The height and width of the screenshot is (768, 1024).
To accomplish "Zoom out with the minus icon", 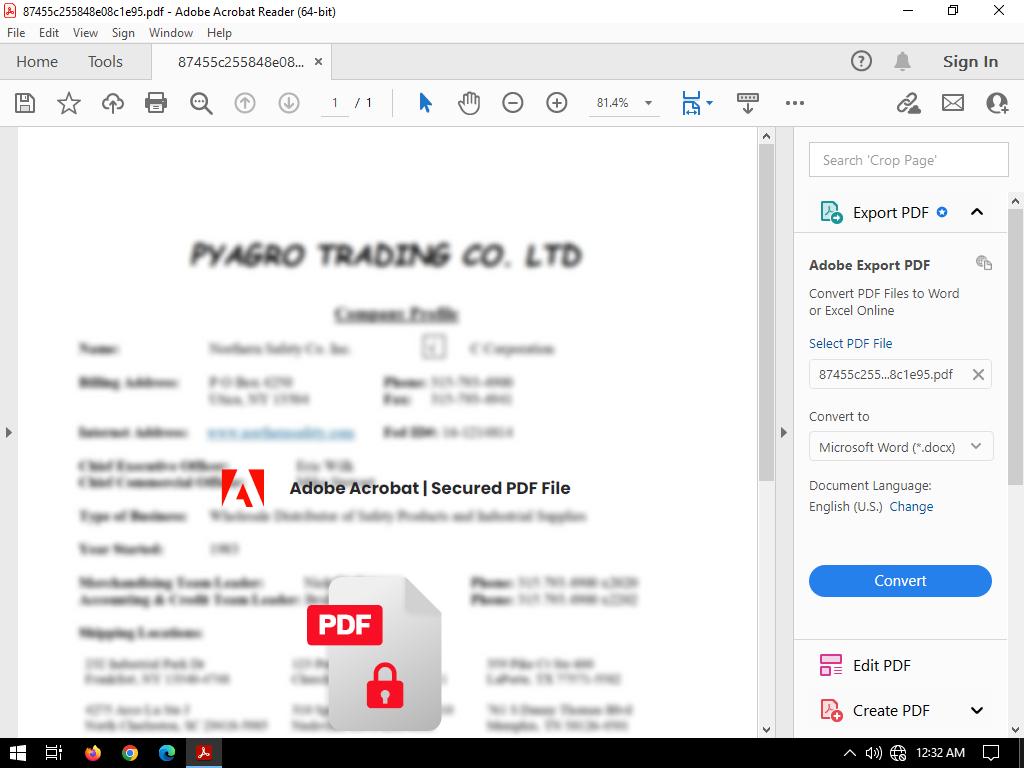I will point(513,103).
